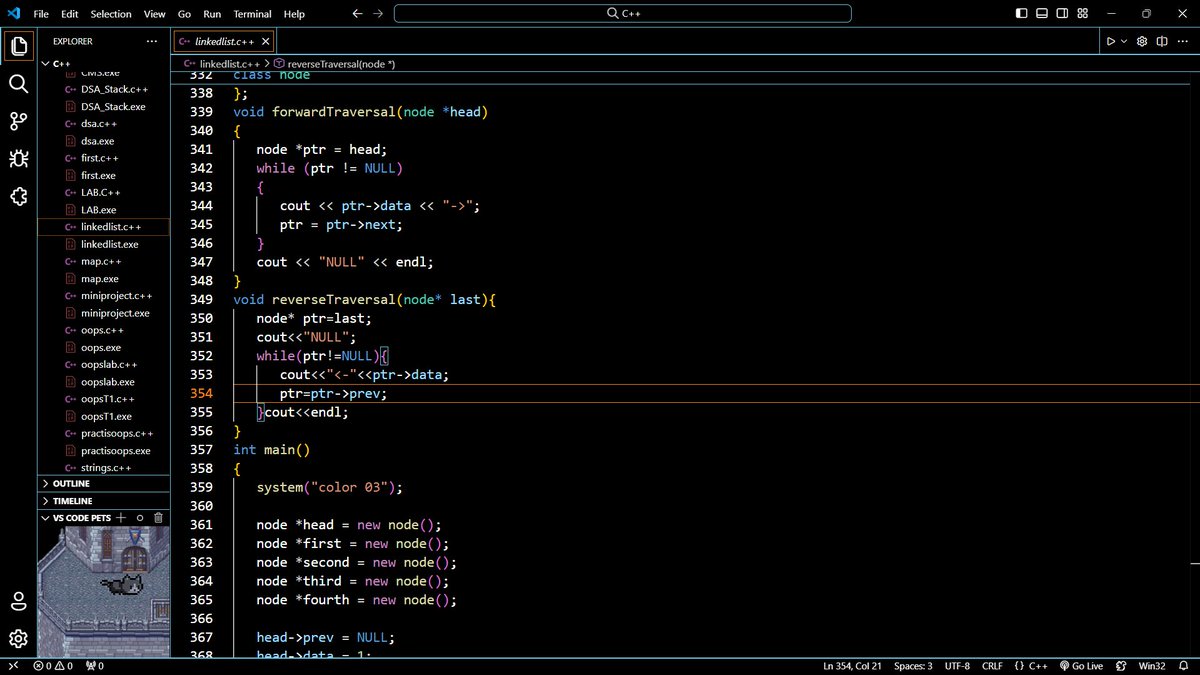Image resolution: width=1200 pixels, height=675 pixels.
Task: Open map.c++ in the file tree
Action: 104,261
